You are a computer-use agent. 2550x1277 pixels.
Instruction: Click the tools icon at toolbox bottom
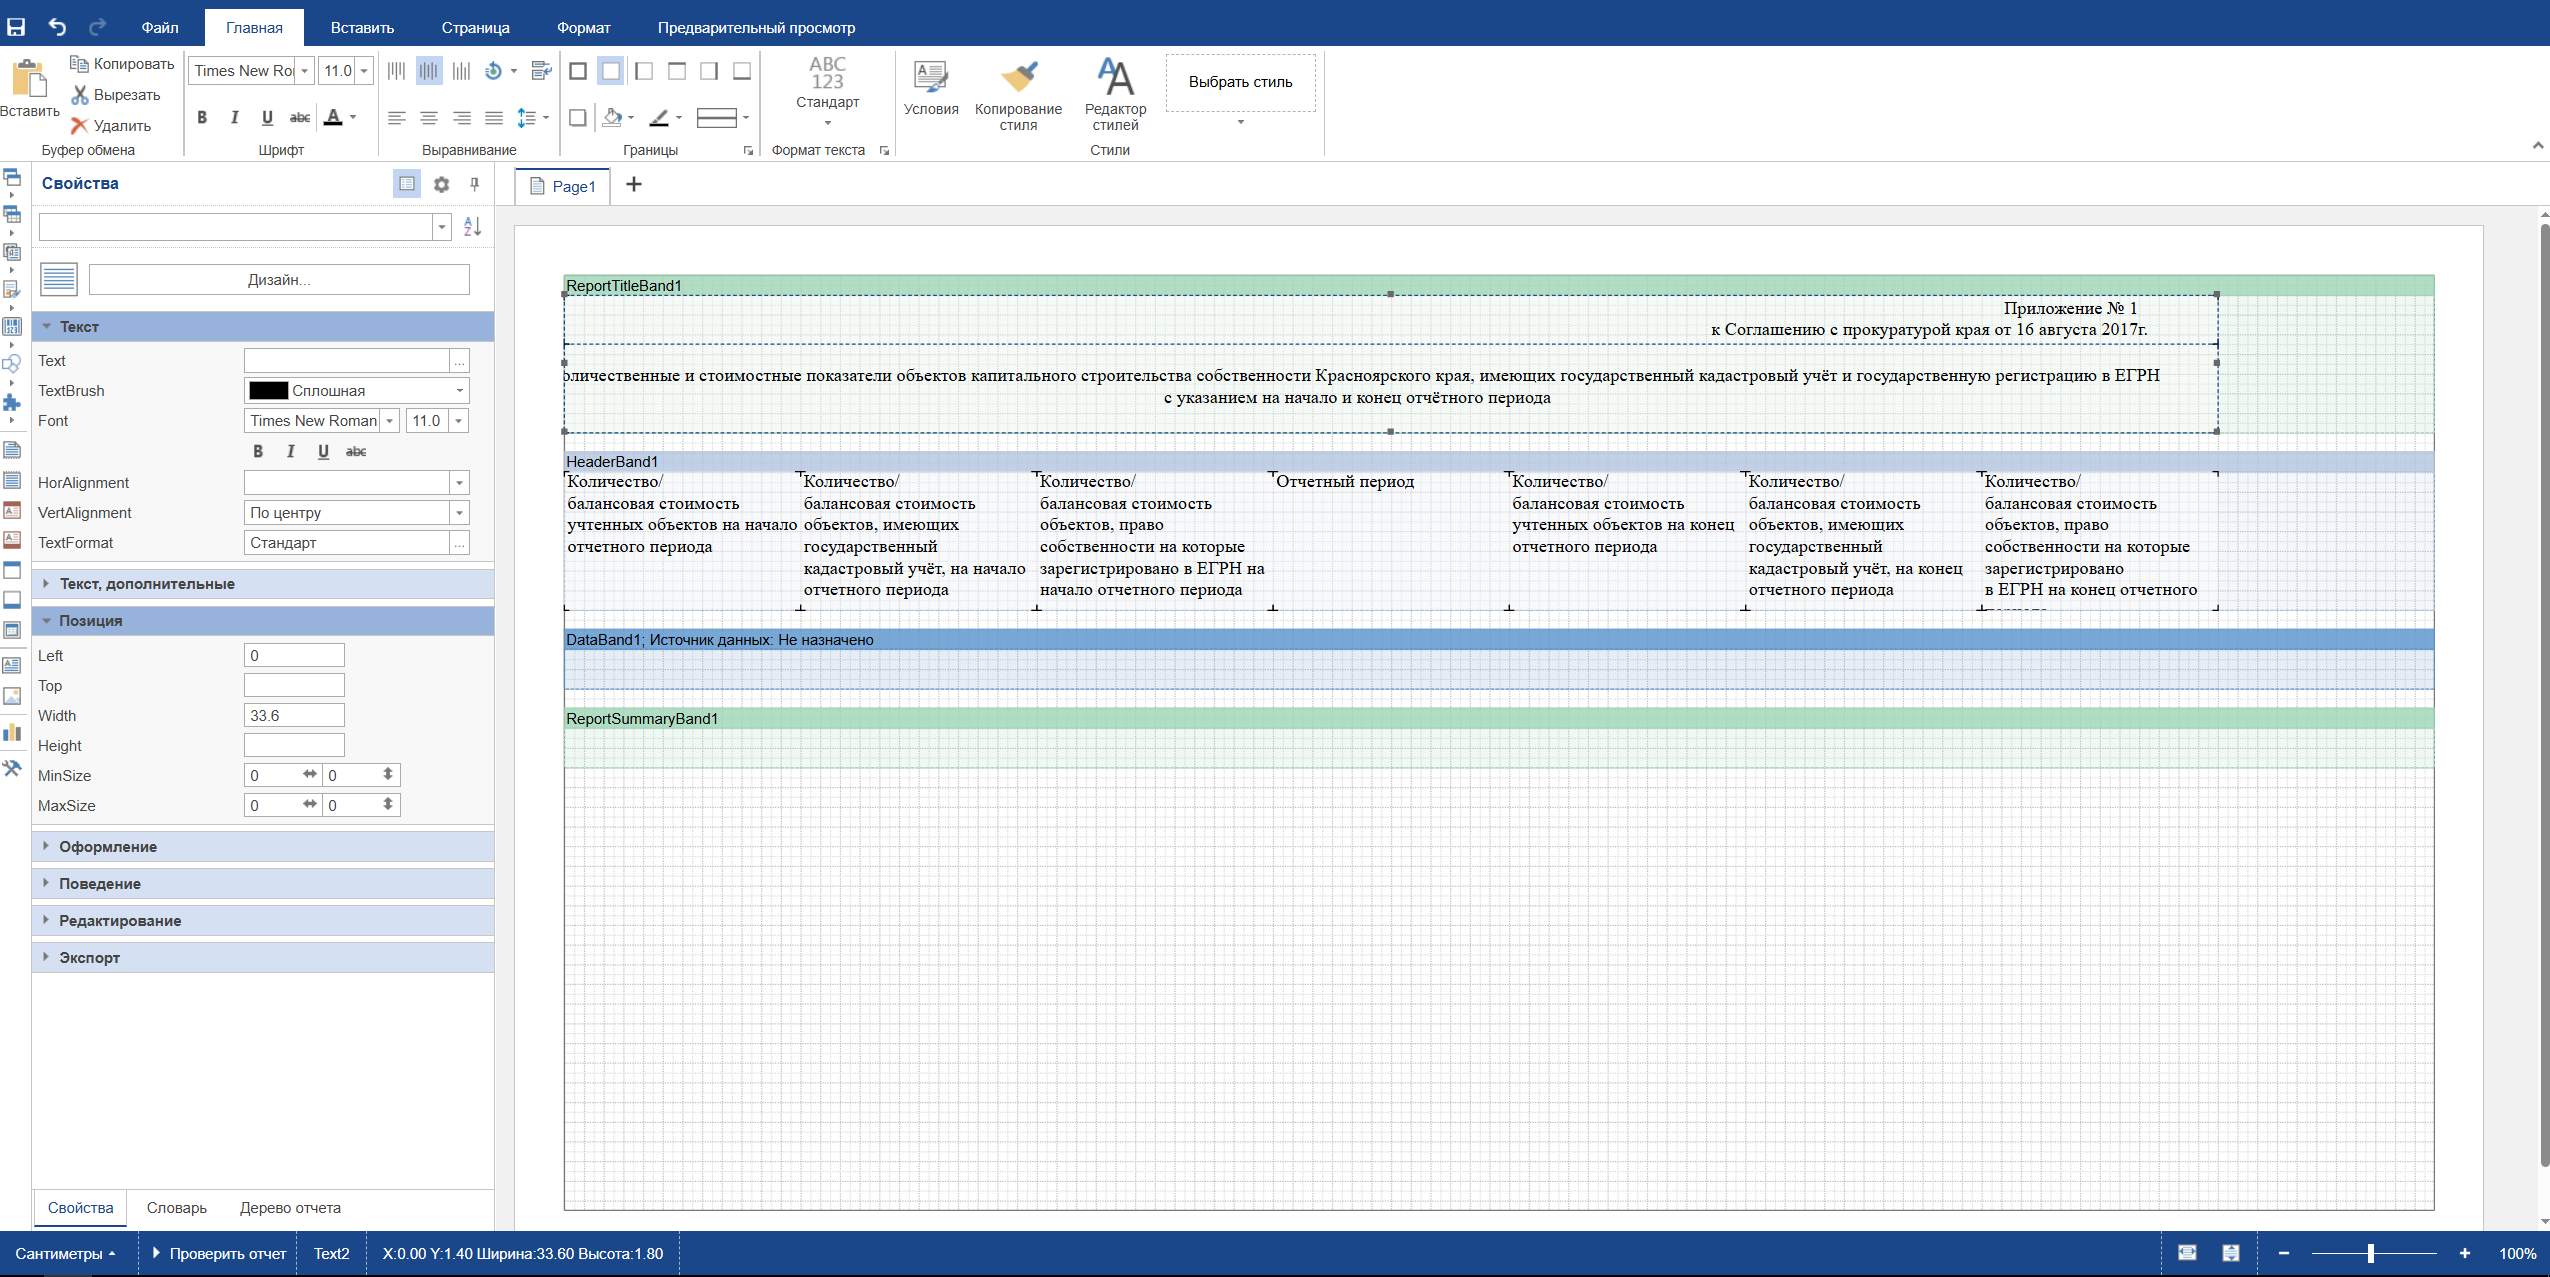[12, 768]
